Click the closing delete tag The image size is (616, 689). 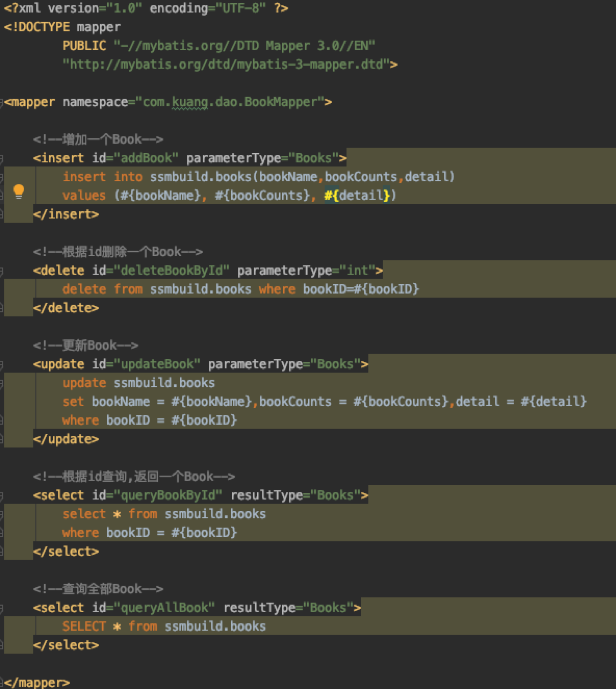coord(66,308)
